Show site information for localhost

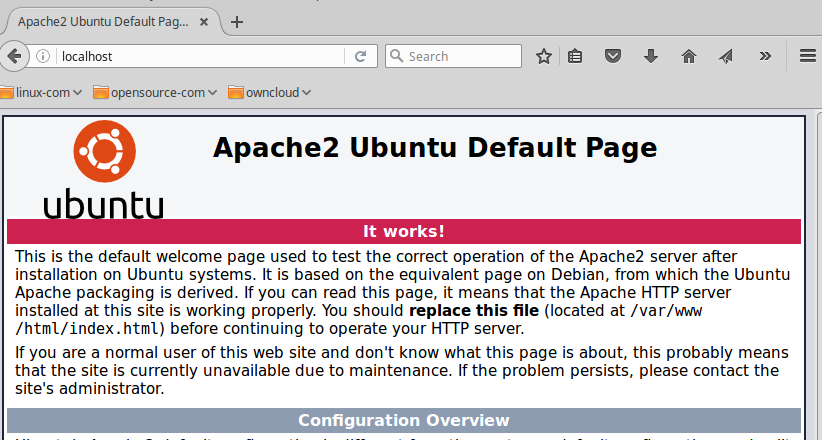tap(43, 57)
